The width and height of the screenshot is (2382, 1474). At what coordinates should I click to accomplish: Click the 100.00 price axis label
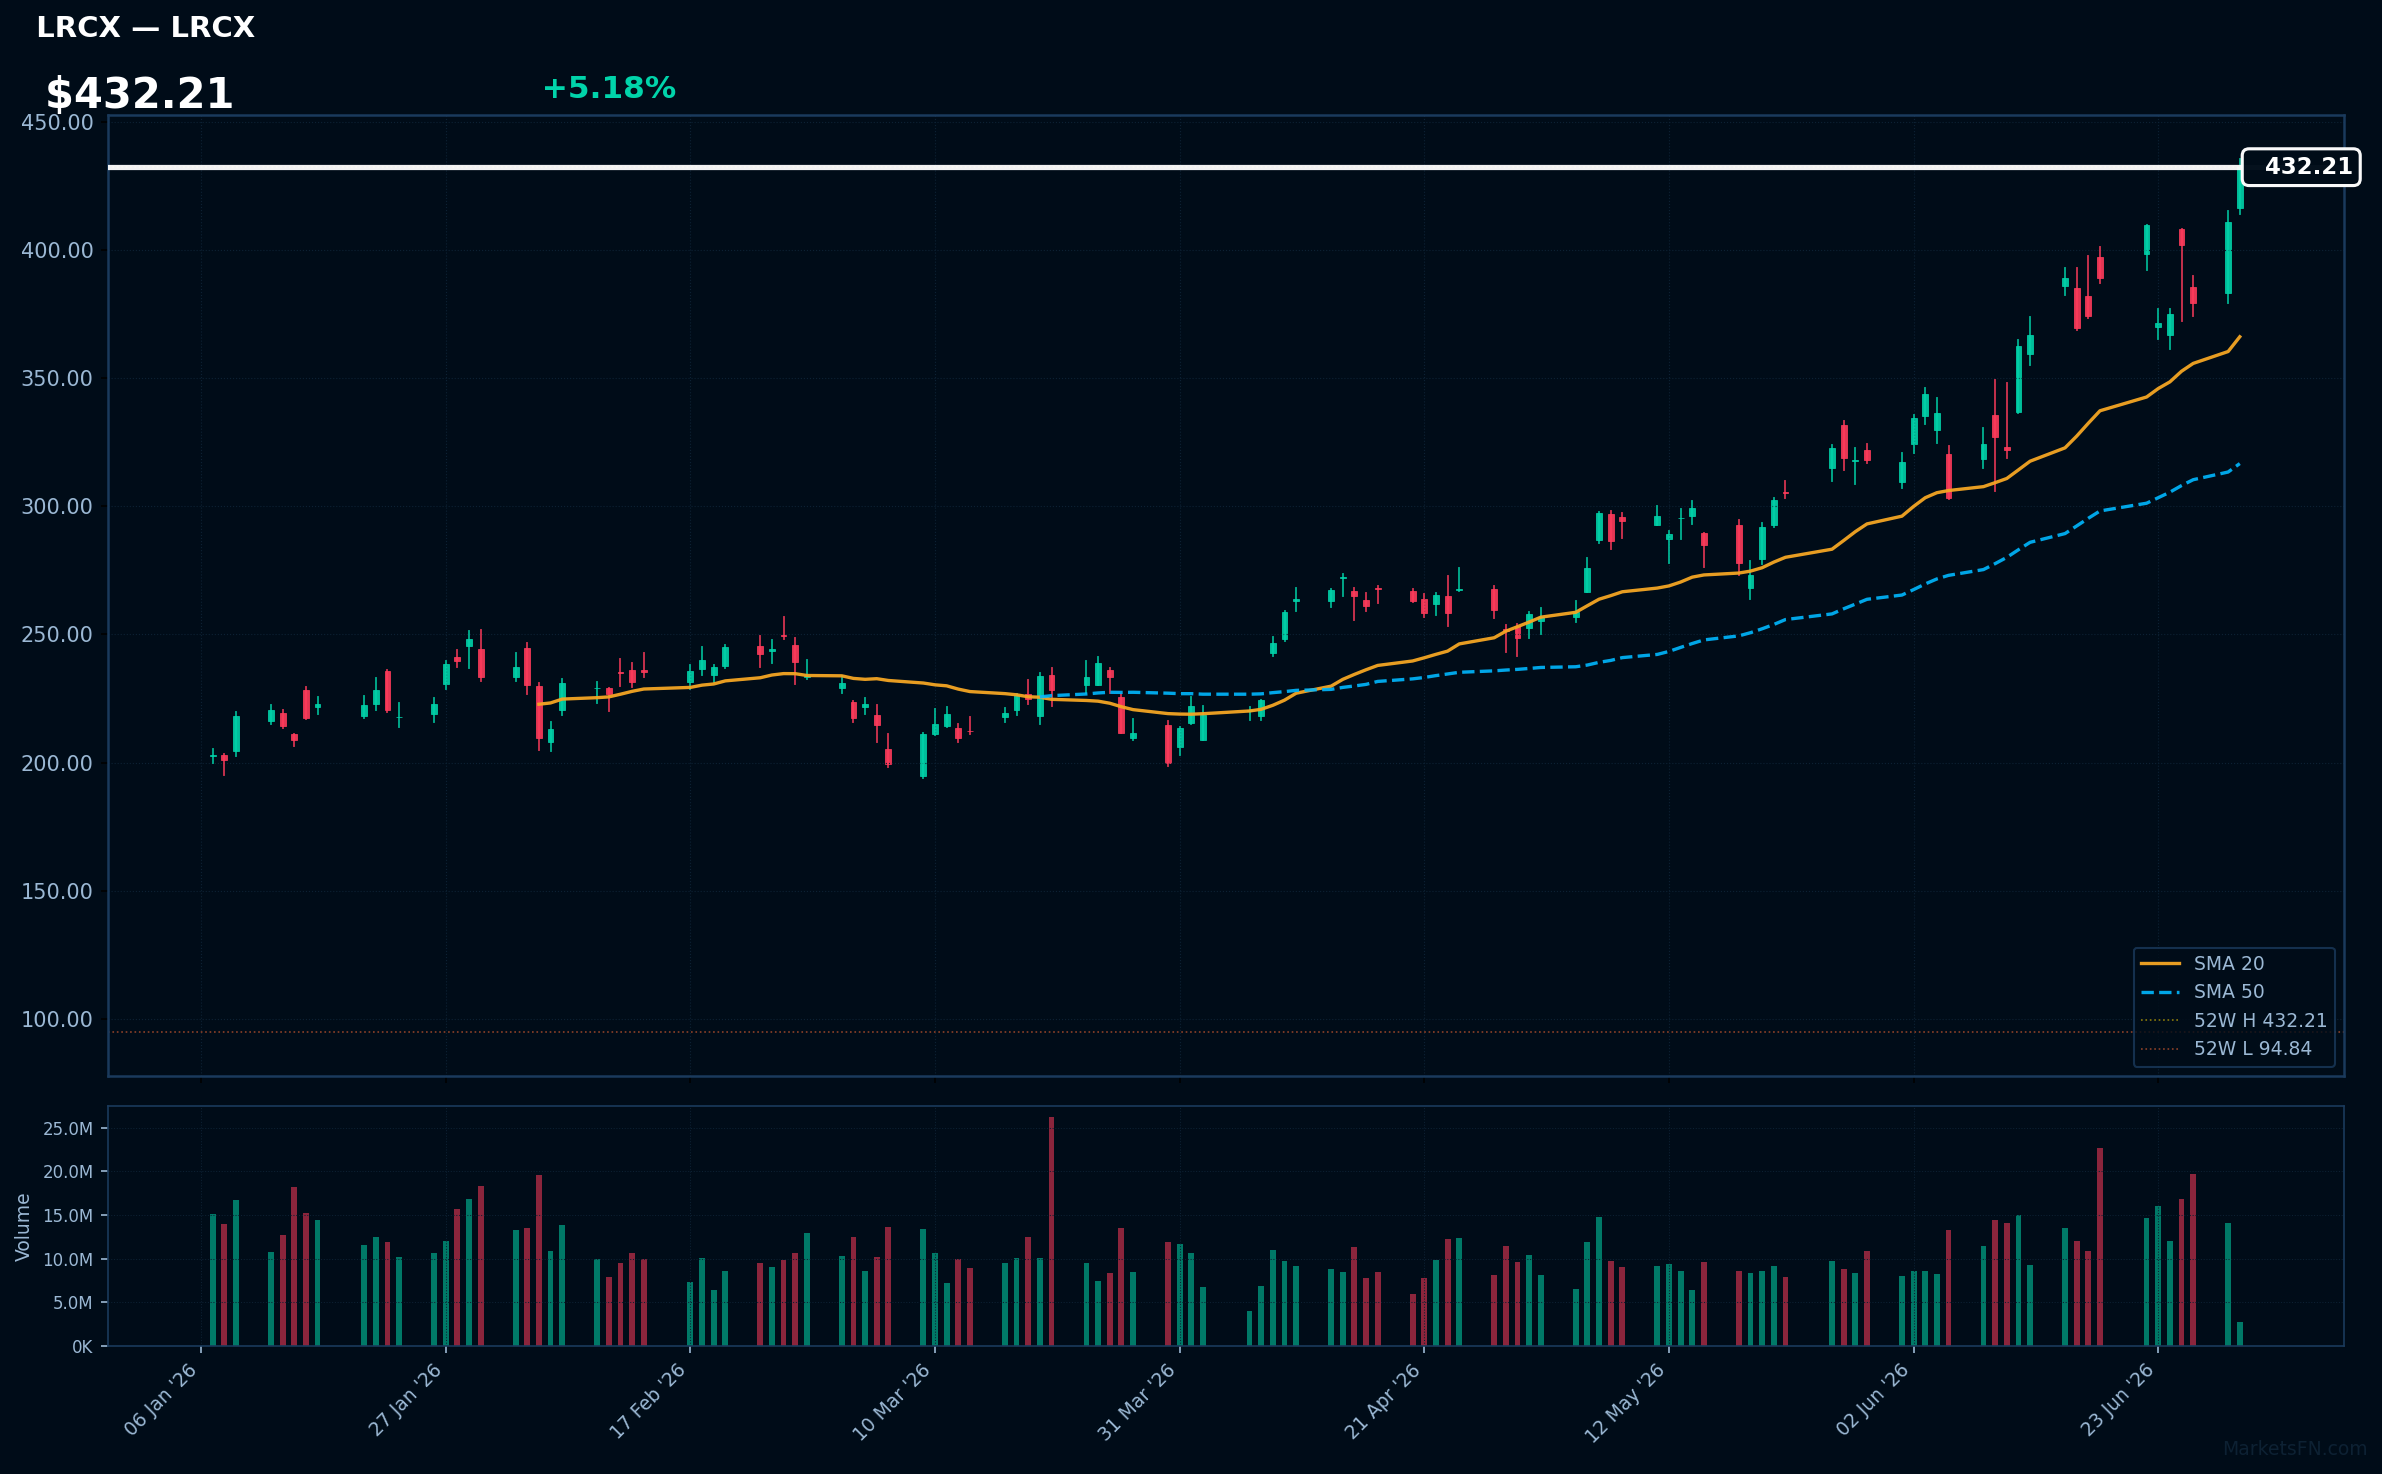tap(57, 1019)
